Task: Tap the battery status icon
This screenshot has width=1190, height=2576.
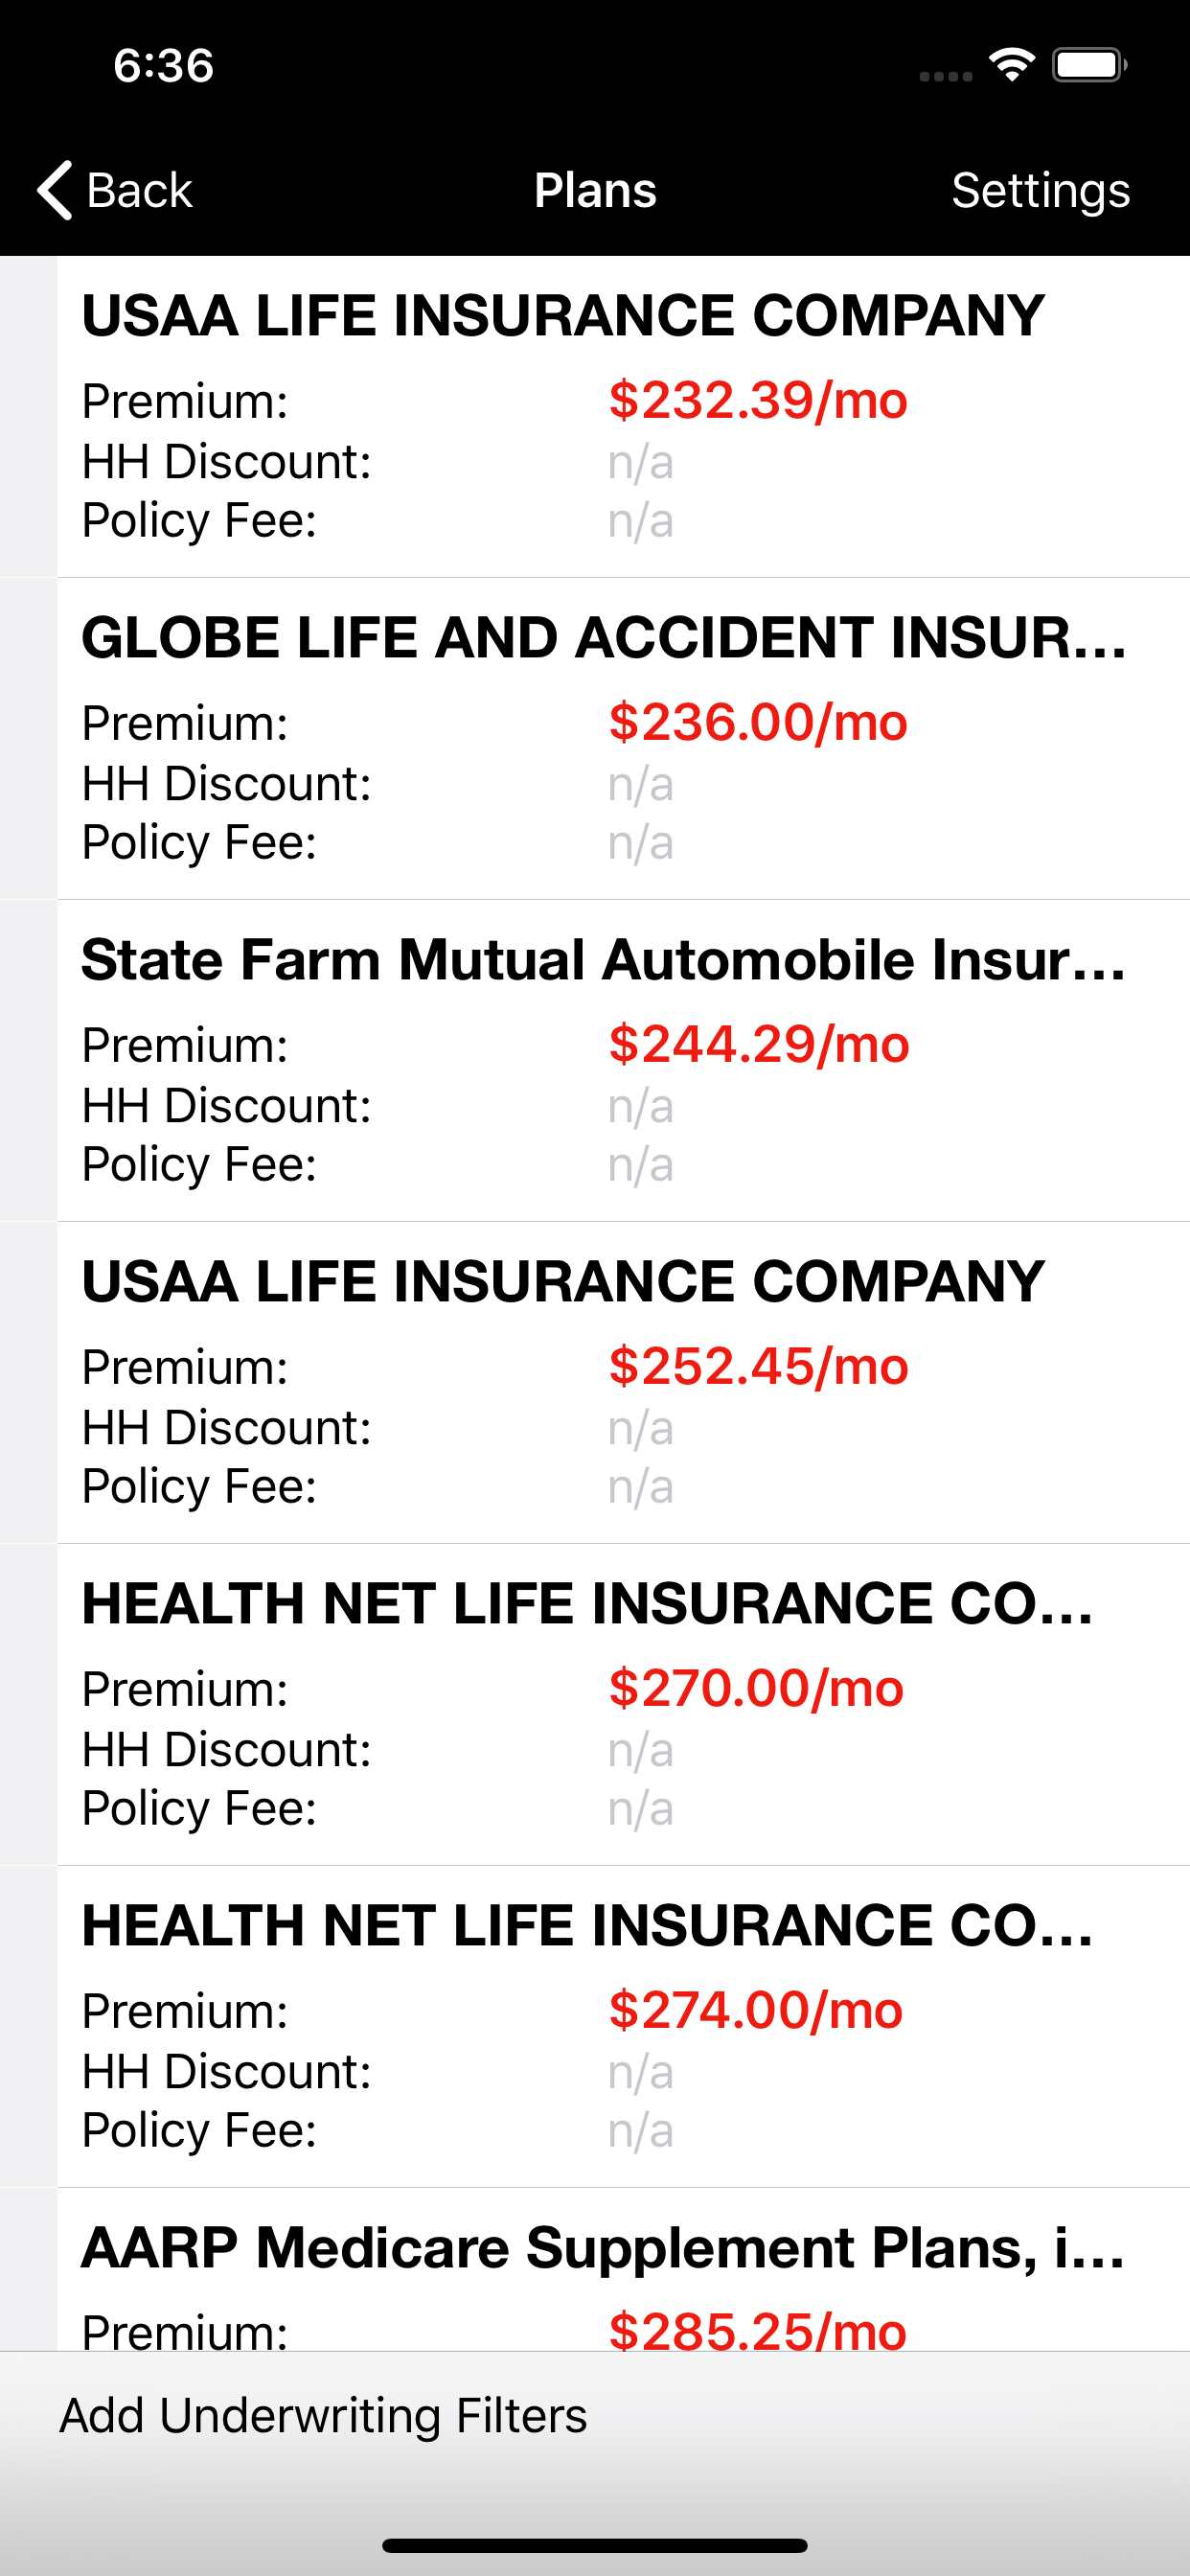Action: (1089, 65)
